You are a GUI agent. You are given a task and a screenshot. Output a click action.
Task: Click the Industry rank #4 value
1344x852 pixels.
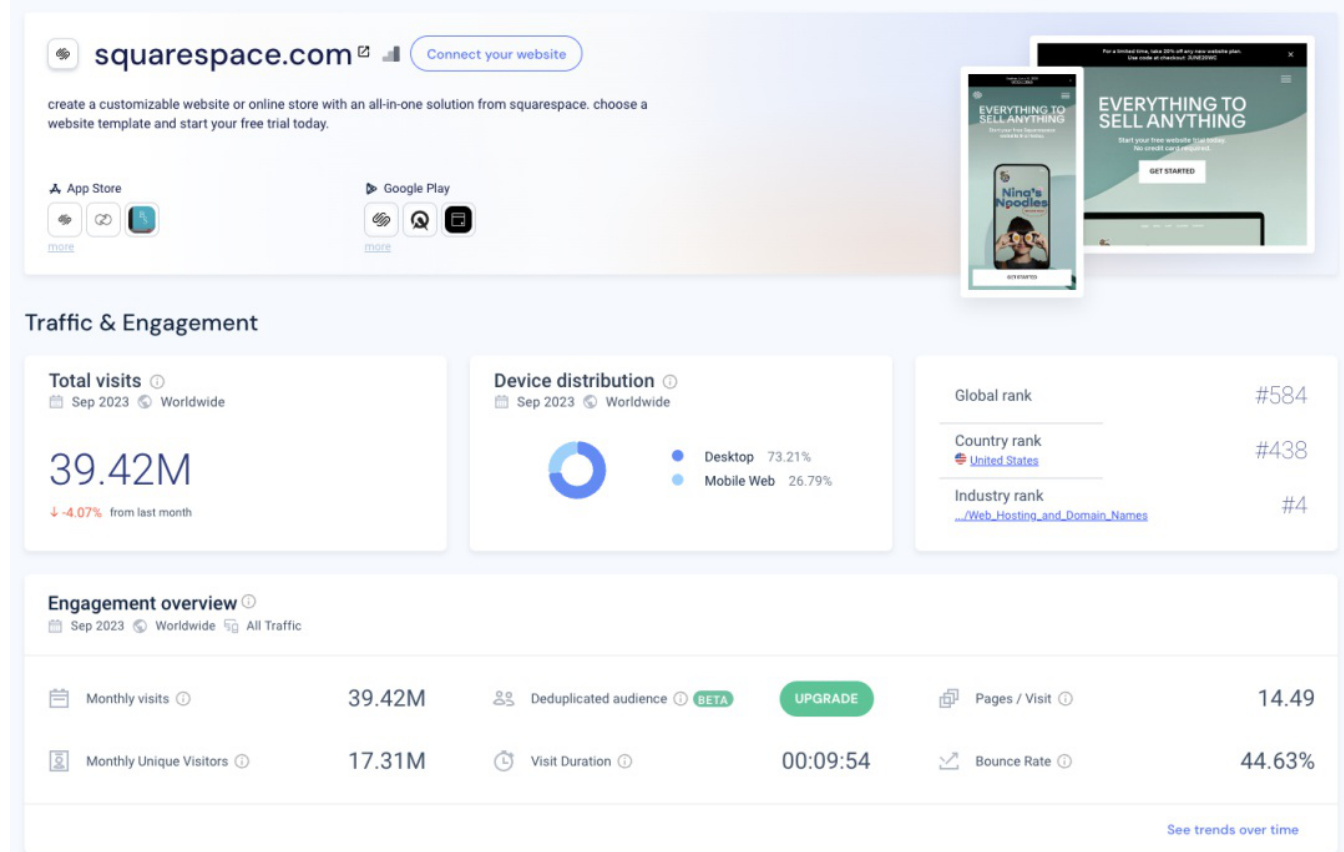click(1294, 505)
